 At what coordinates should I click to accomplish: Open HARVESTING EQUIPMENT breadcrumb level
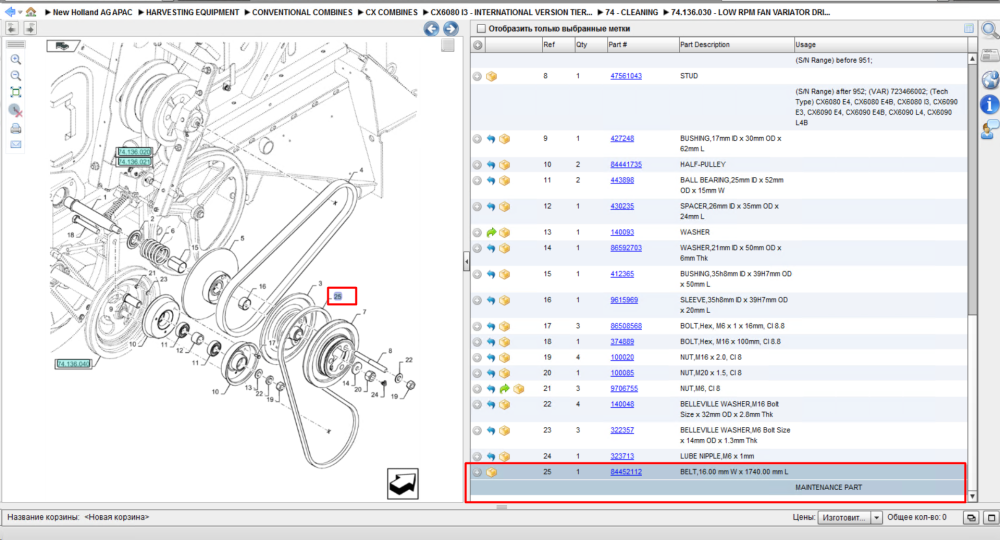193,12
